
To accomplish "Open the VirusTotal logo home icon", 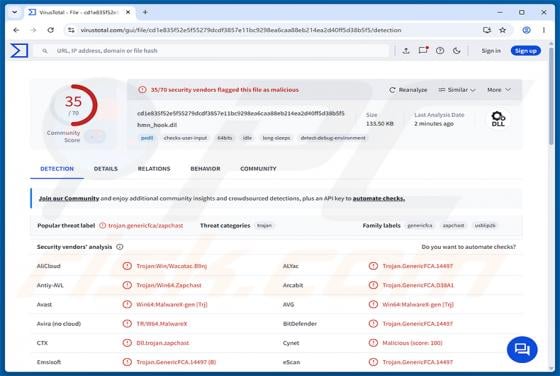I will point(19,50).
